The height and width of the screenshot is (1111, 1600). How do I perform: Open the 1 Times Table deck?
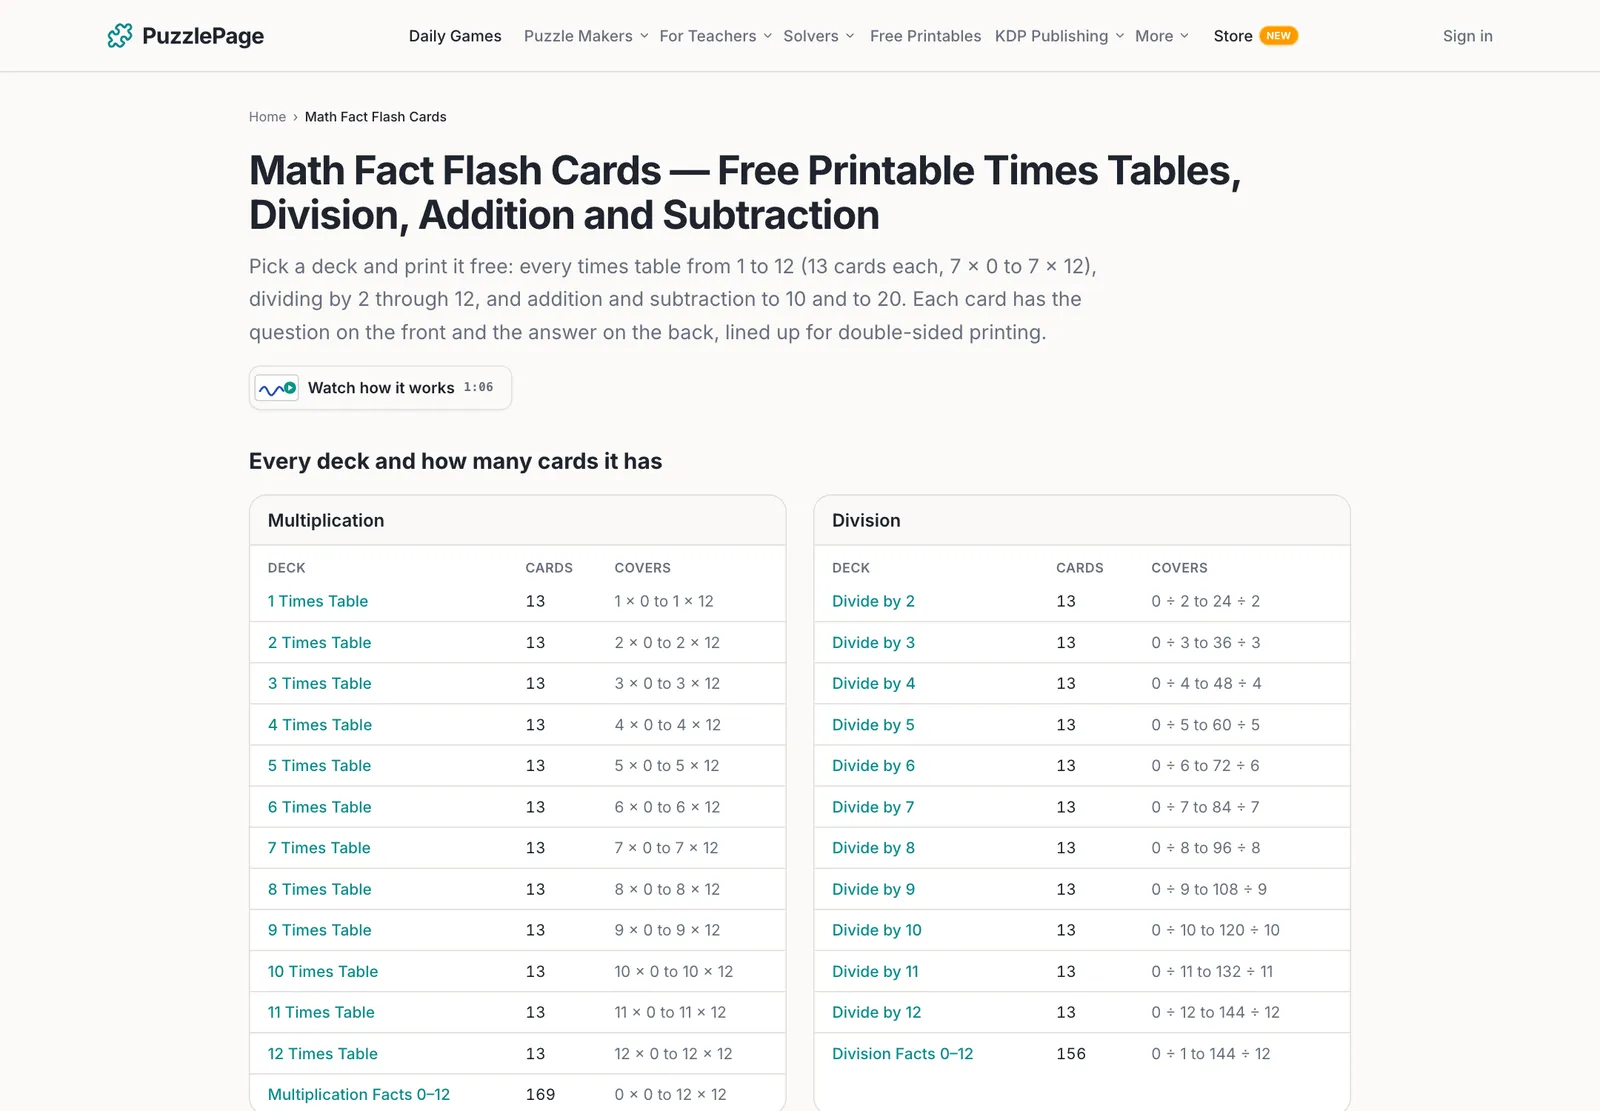click(x=318, y=601)
